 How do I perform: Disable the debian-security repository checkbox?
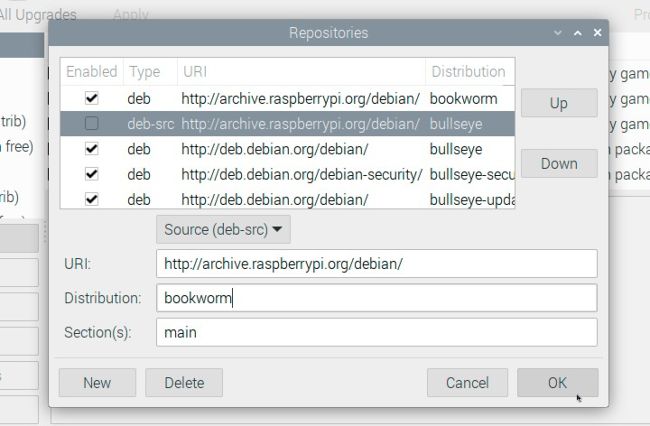[92, 174]
